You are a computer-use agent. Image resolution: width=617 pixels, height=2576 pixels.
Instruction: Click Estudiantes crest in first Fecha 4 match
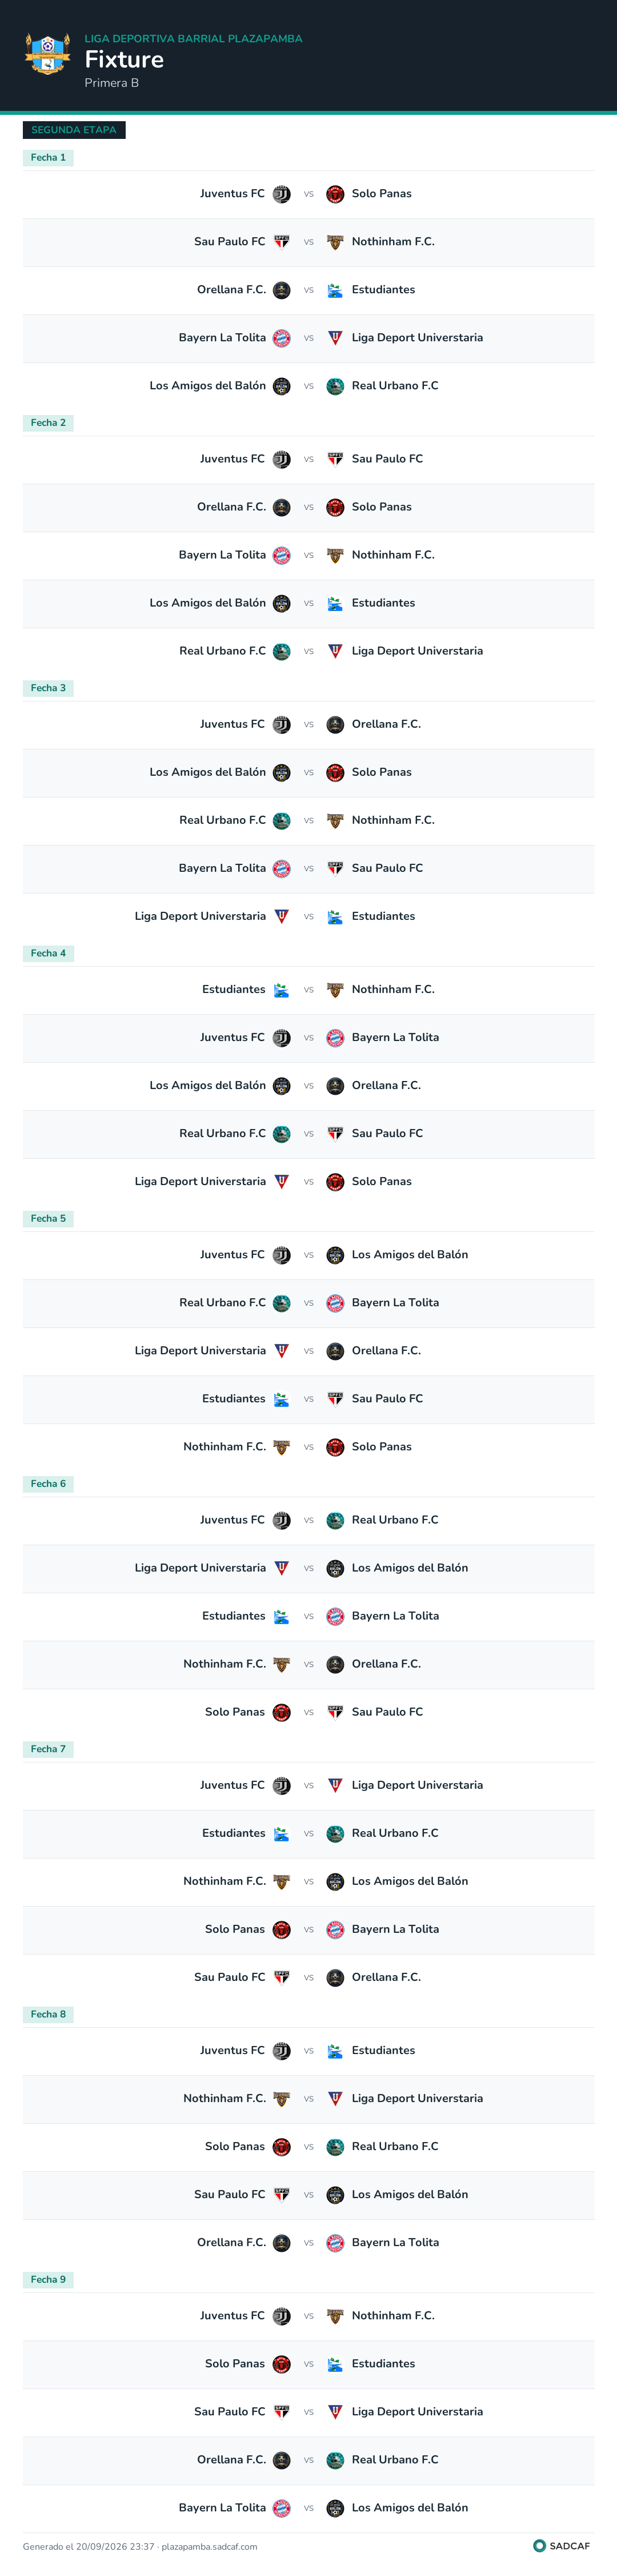(282, 990)
